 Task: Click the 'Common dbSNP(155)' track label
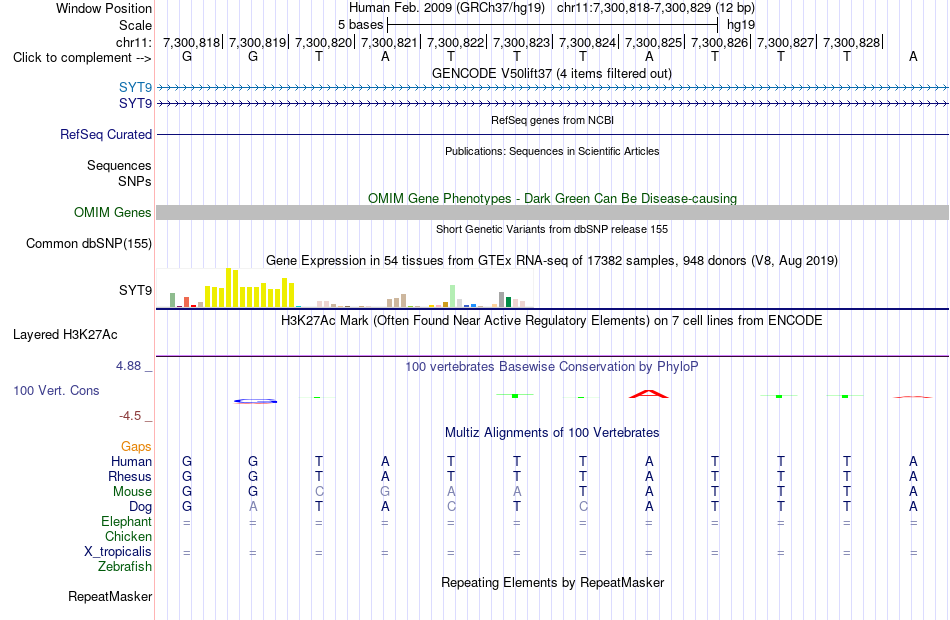point(88,244)
